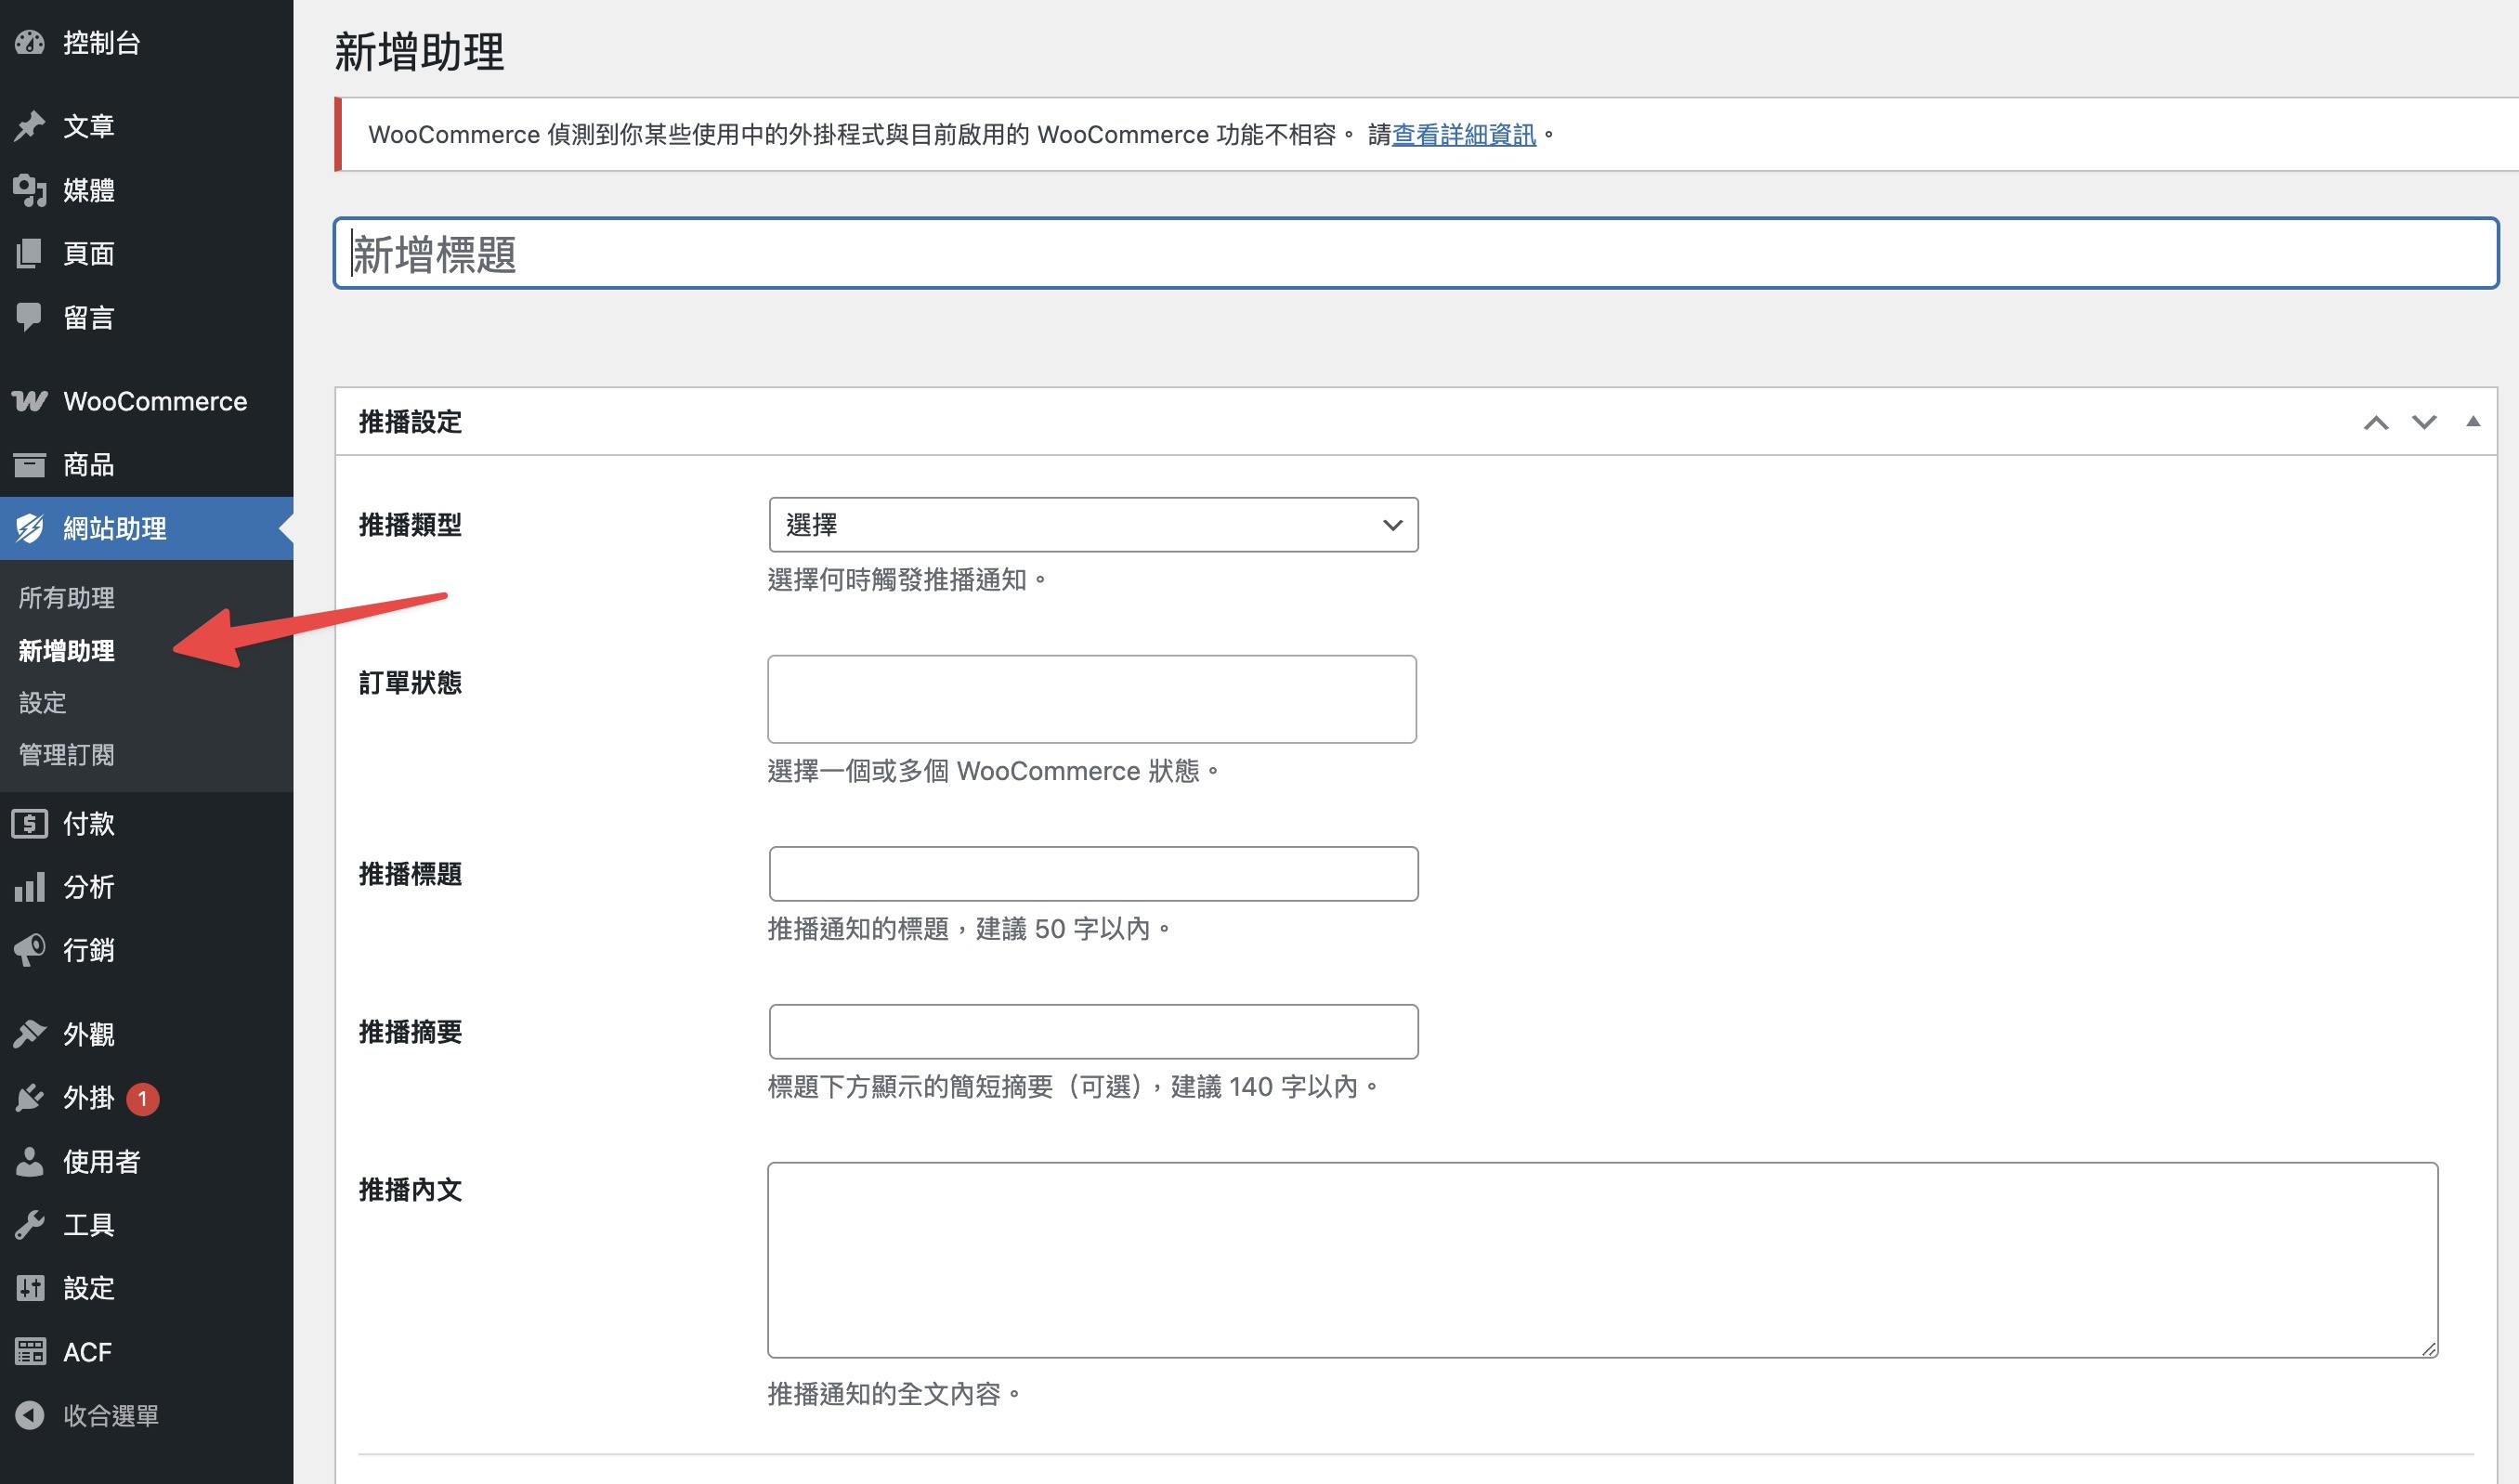
Task: Open 設定 under 網站助理
Action: (43, 702)
